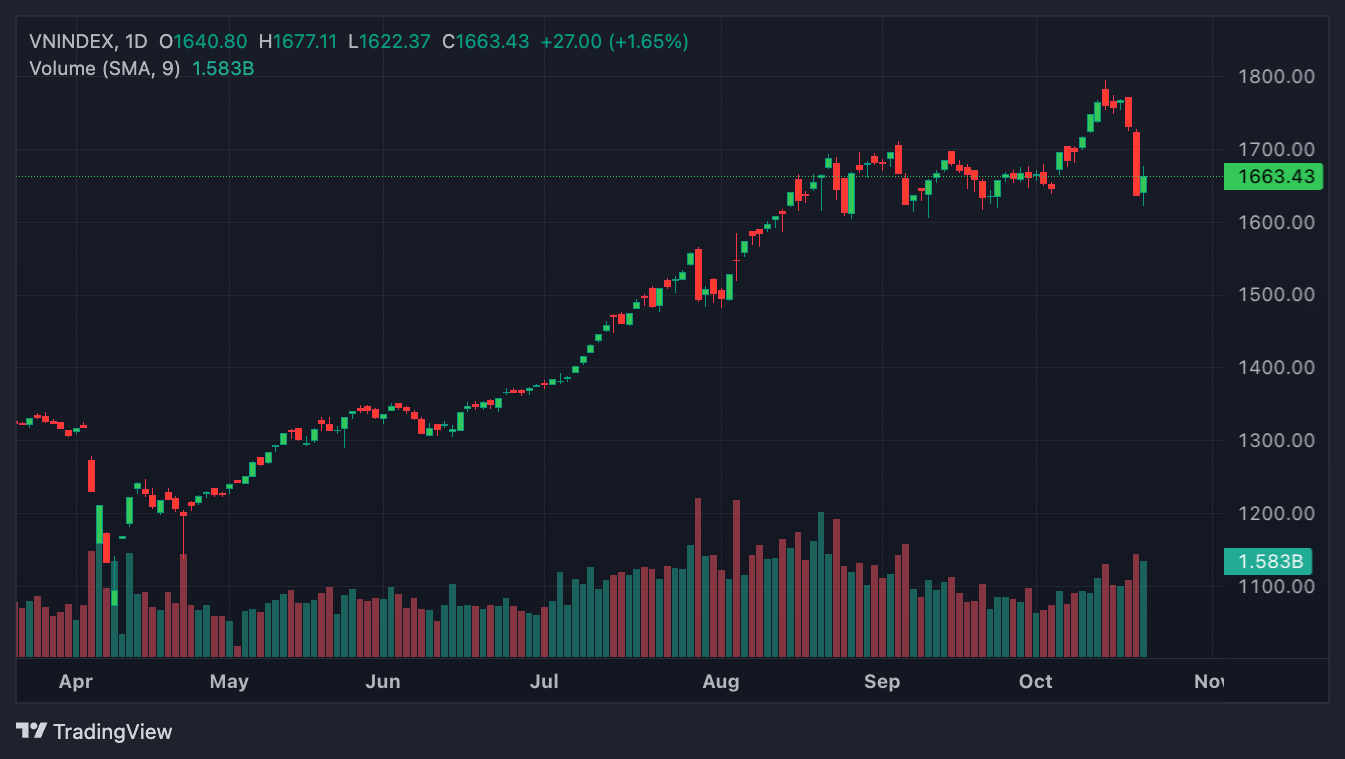Click the Volume (SMA, 9) indicator label
Image resolution: width=1345 pixels, height=759 pixels.
105,68
